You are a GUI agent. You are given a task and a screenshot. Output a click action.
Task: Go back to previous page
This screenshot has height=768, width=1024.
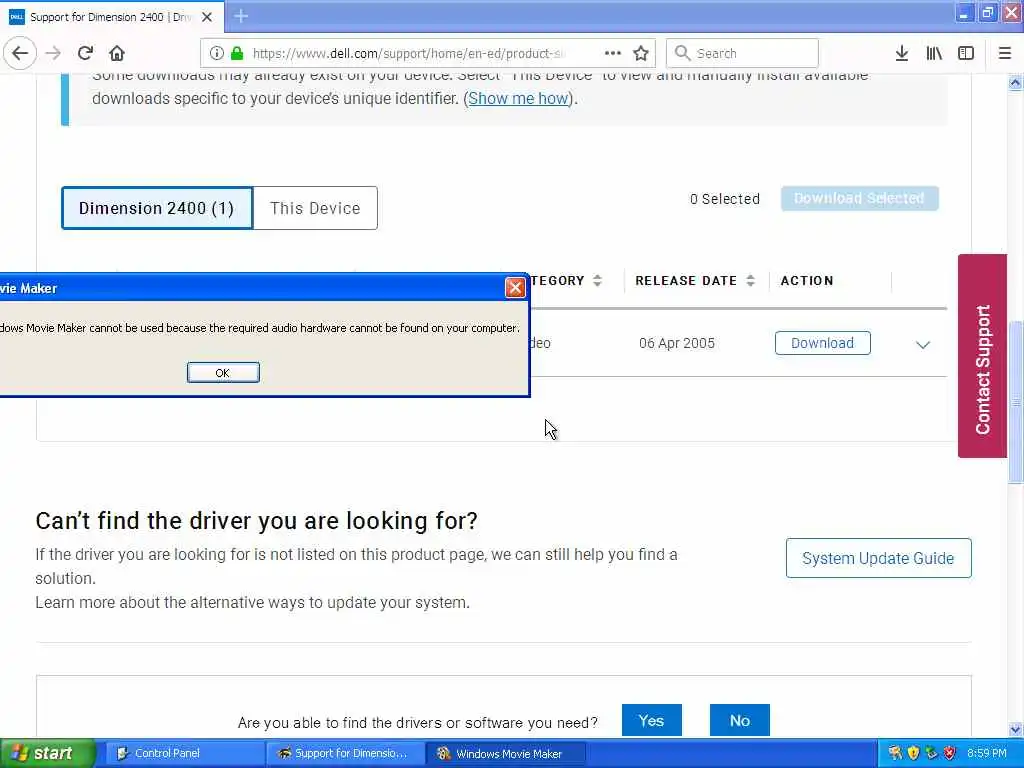point(20,53)
